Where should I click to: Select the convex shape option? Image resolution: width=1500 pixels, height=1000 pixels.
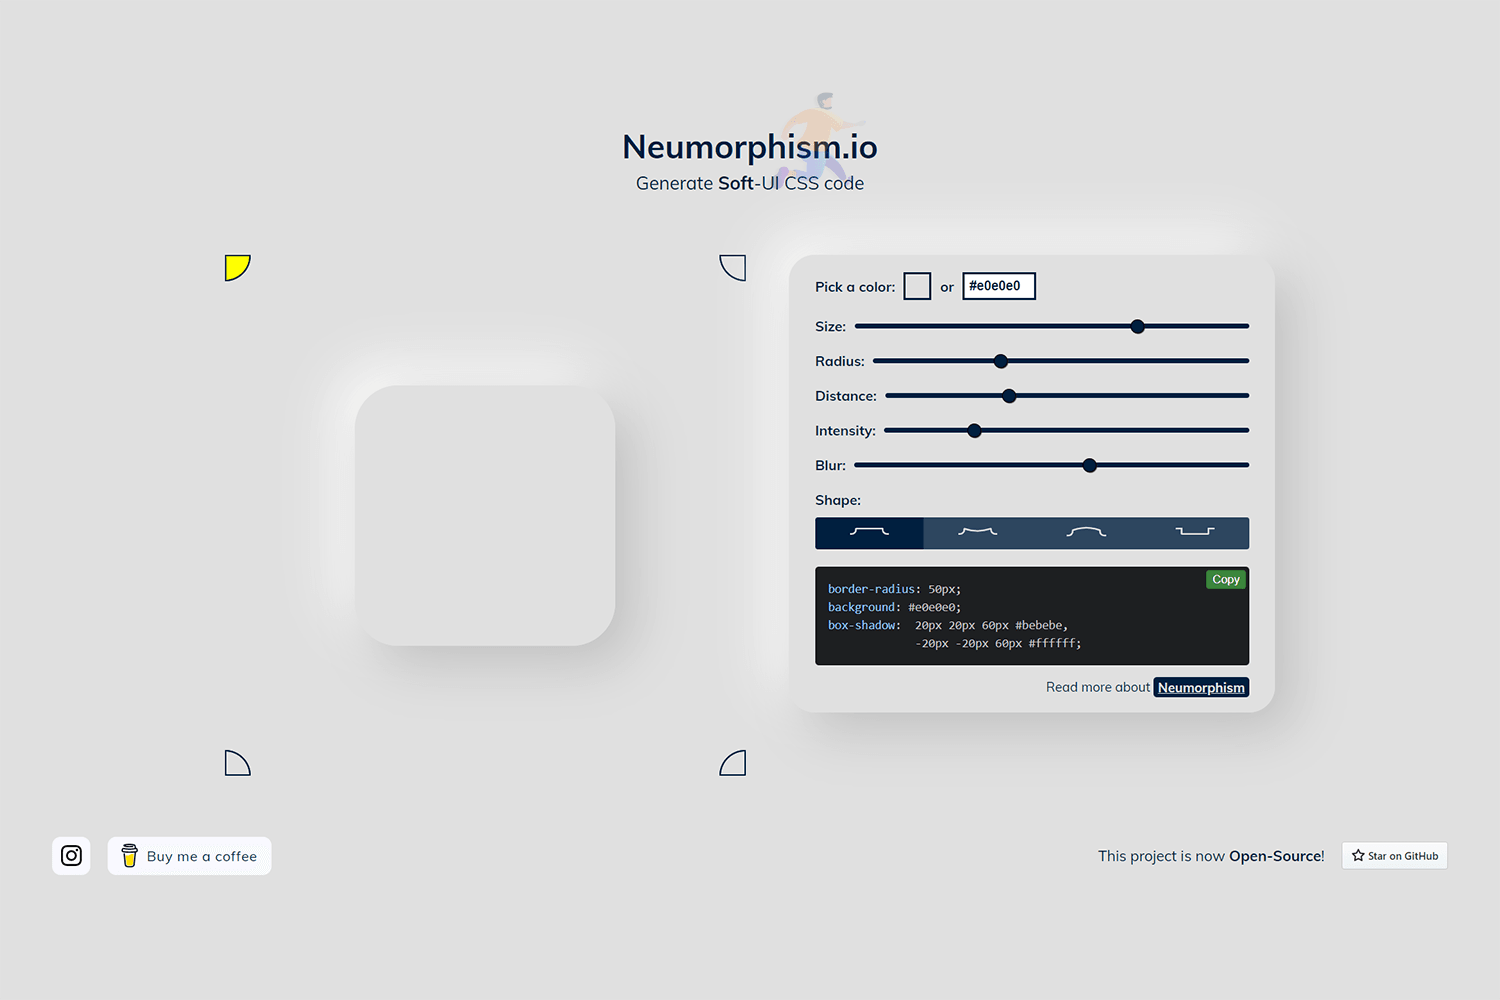point(1086,533)
